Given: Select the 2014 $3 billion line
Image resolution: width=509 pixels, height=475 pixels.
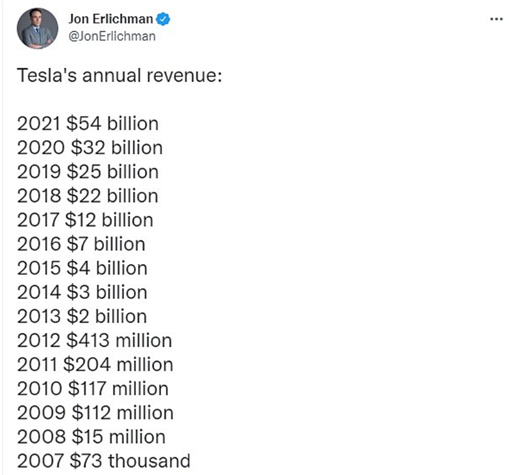Looking at the screenshot, I should pyautogui.click(x=82, y=292).
